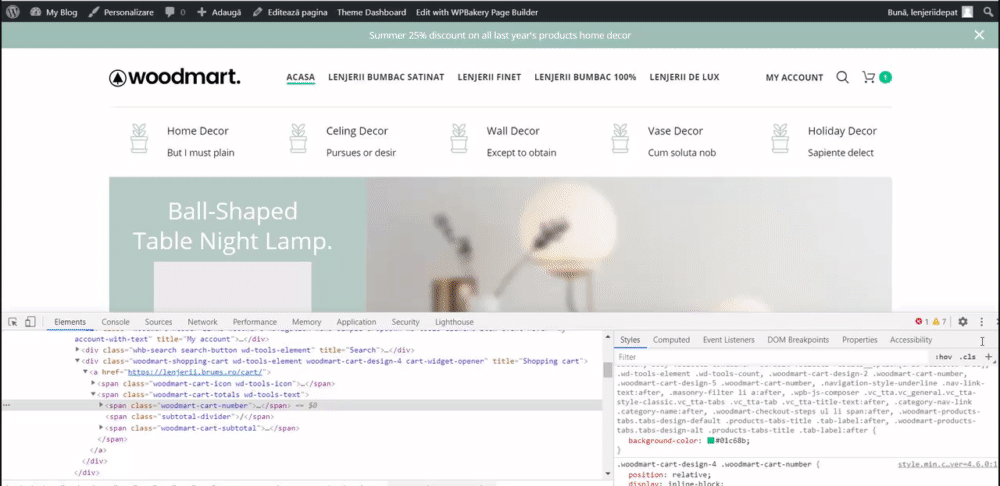The width and height of the screenshot is (1000, 486).
Task: Click the green cart count badge
Action: [885, 77]
